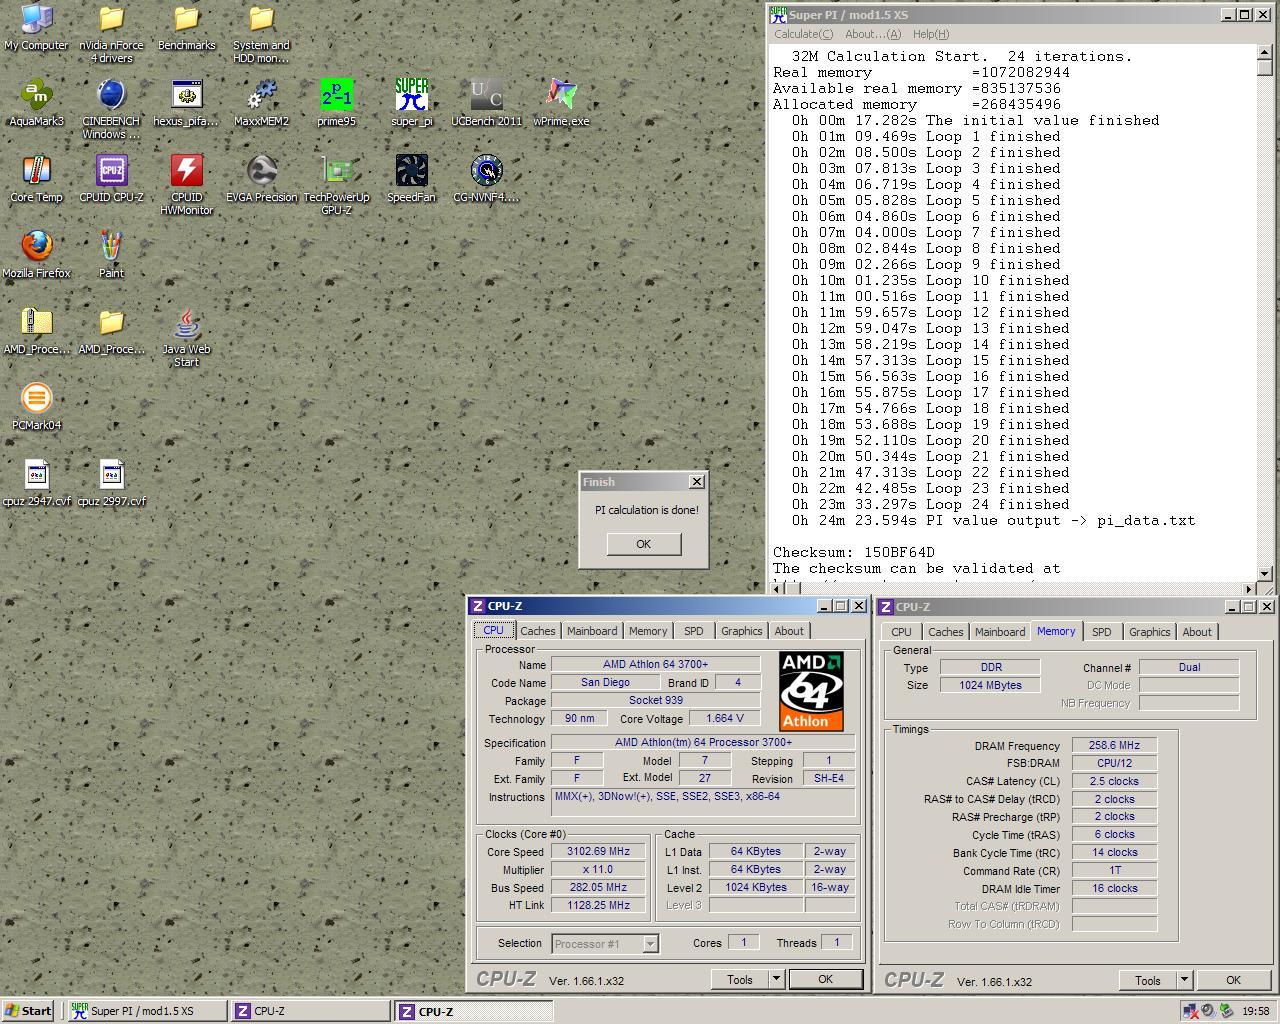
Task: Click Super PI horizontal scrollbar right arrow
Action: pos(1248,589)
